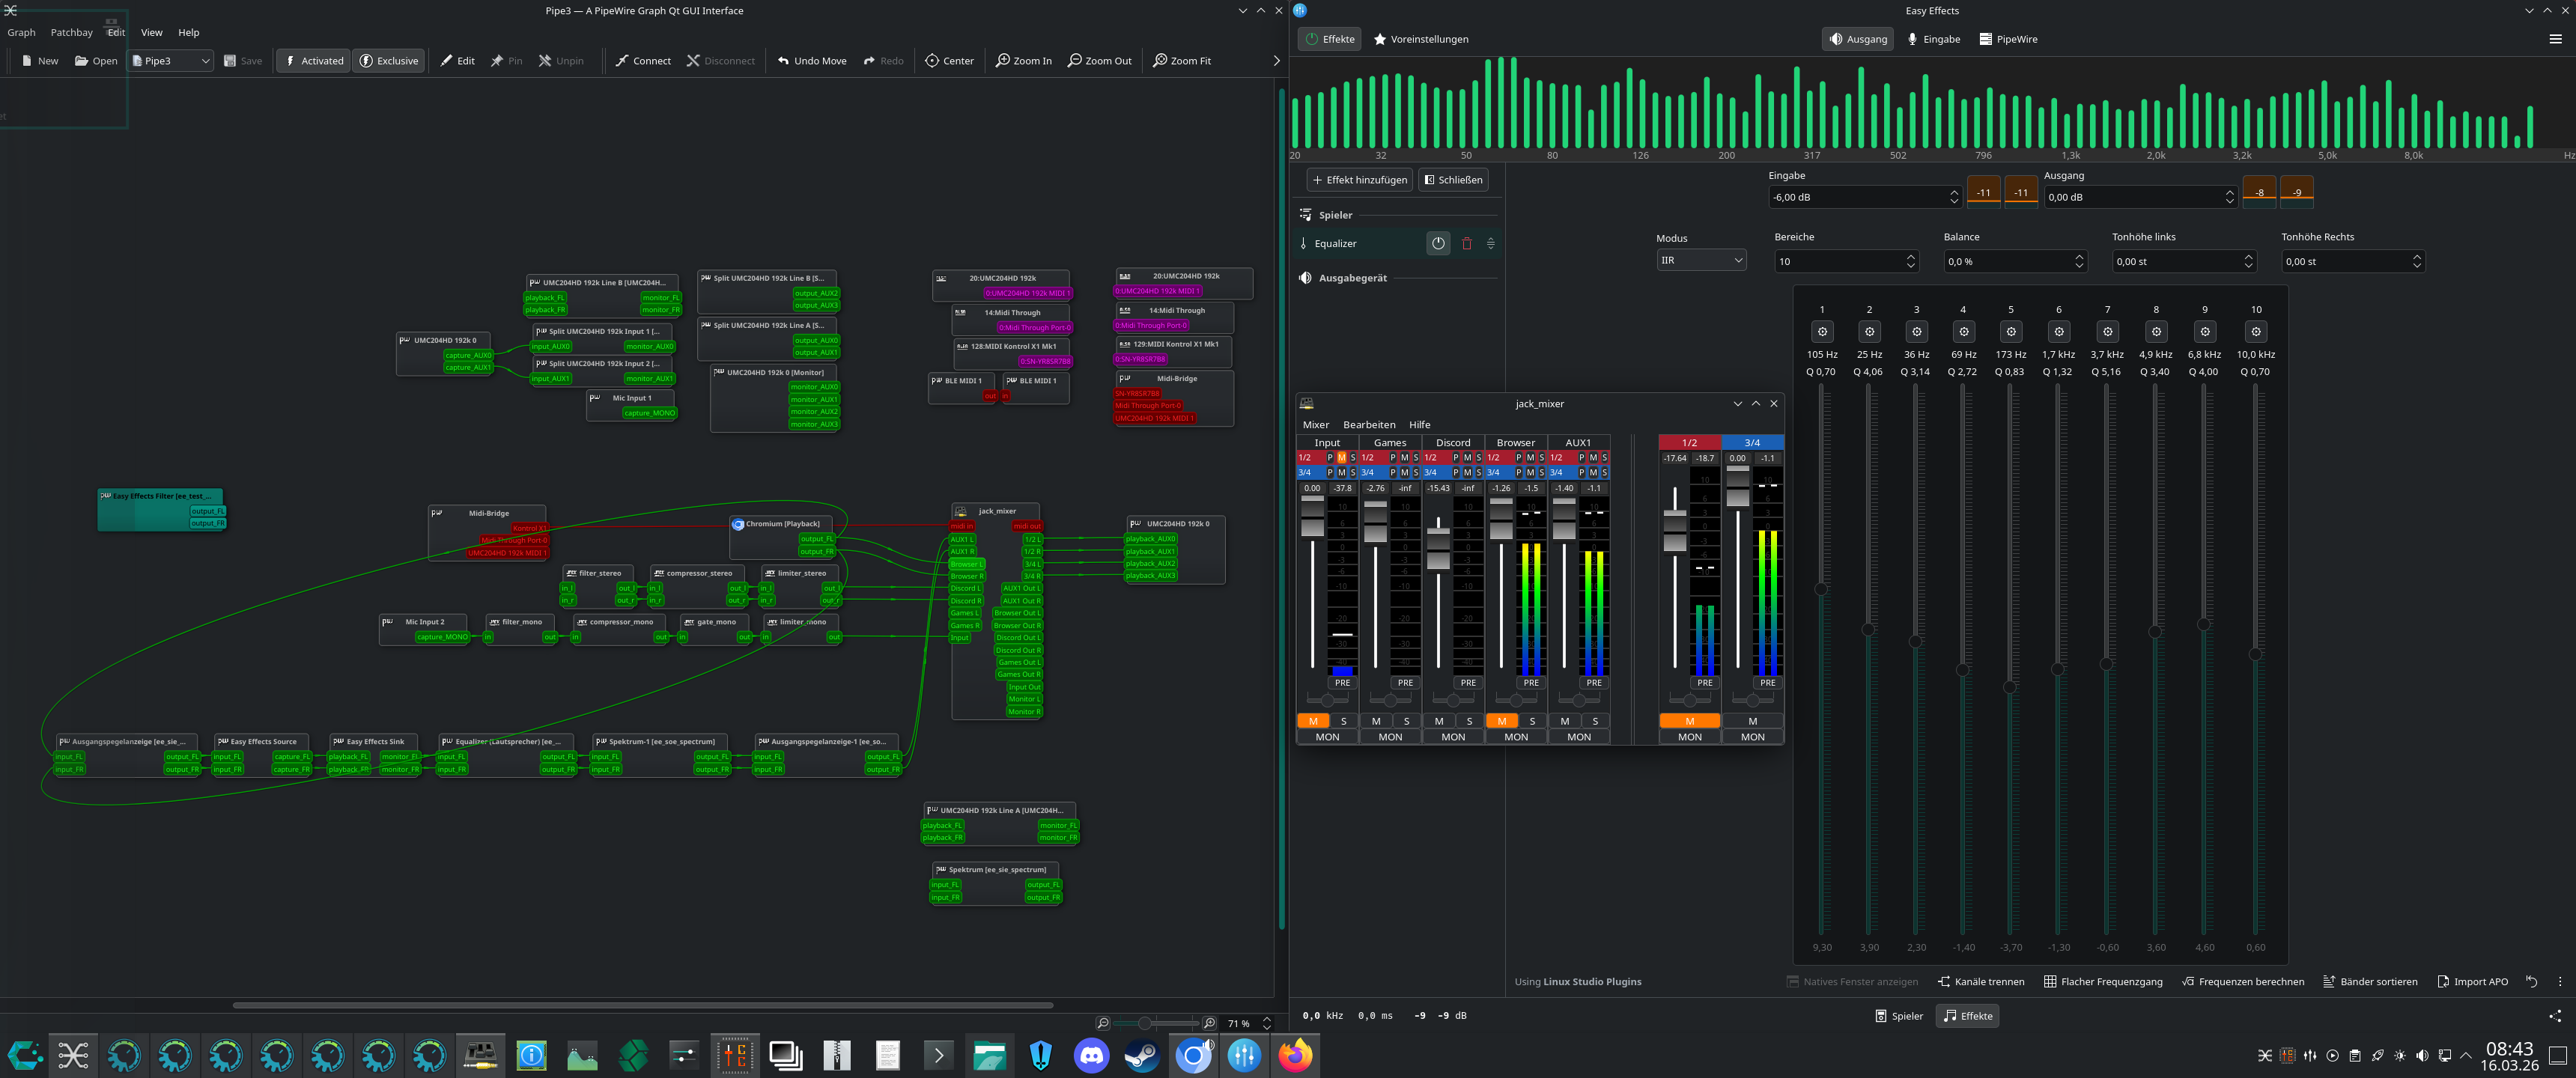The height and width of the screenshot is (1078, 2576).
Task: Click the red Equalizer delete trash icon
Action: point(1466,243)
